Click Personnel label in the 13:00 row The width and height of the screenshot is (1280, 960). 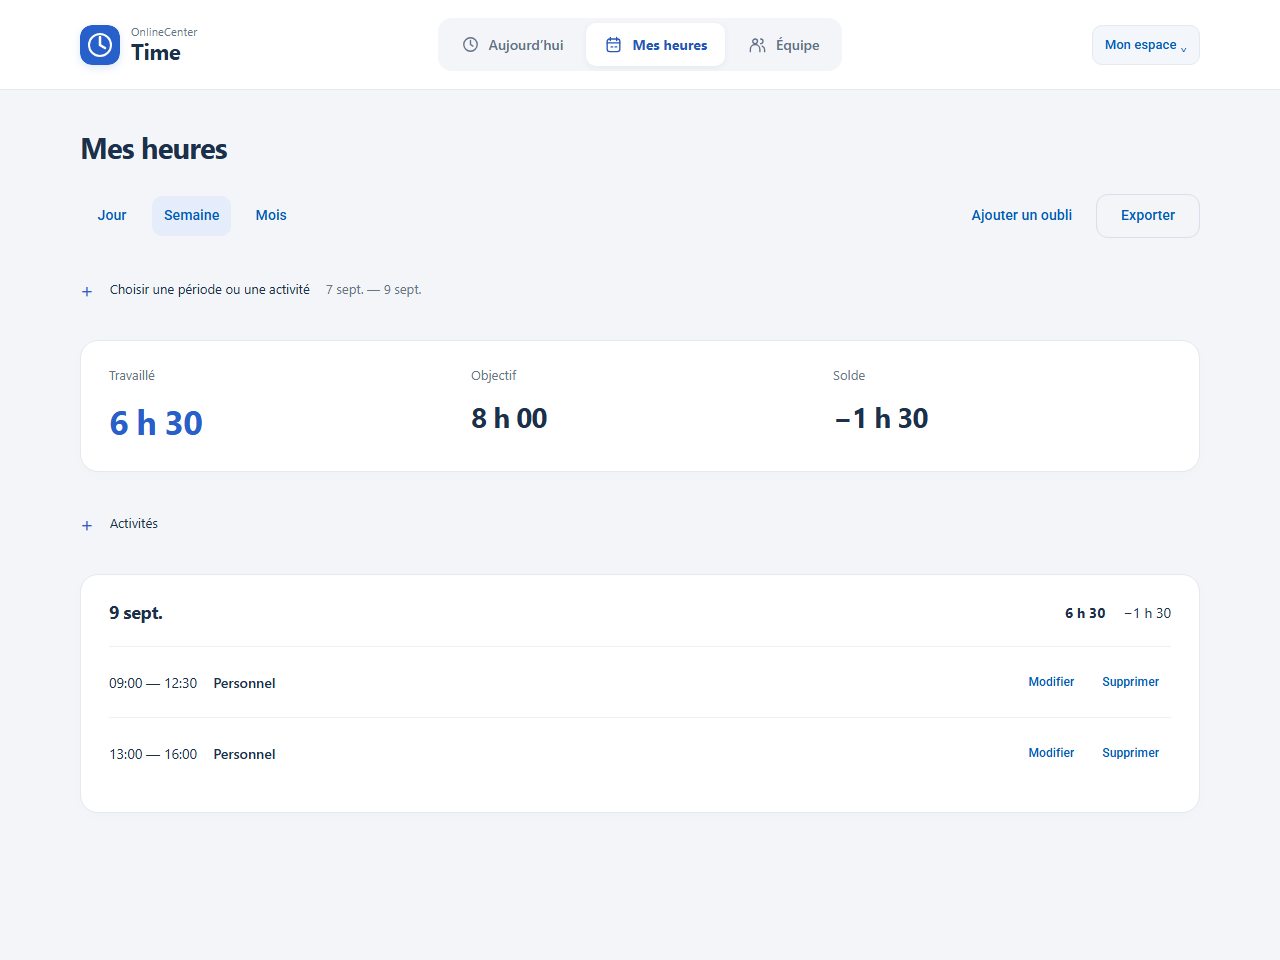[244, 754]
